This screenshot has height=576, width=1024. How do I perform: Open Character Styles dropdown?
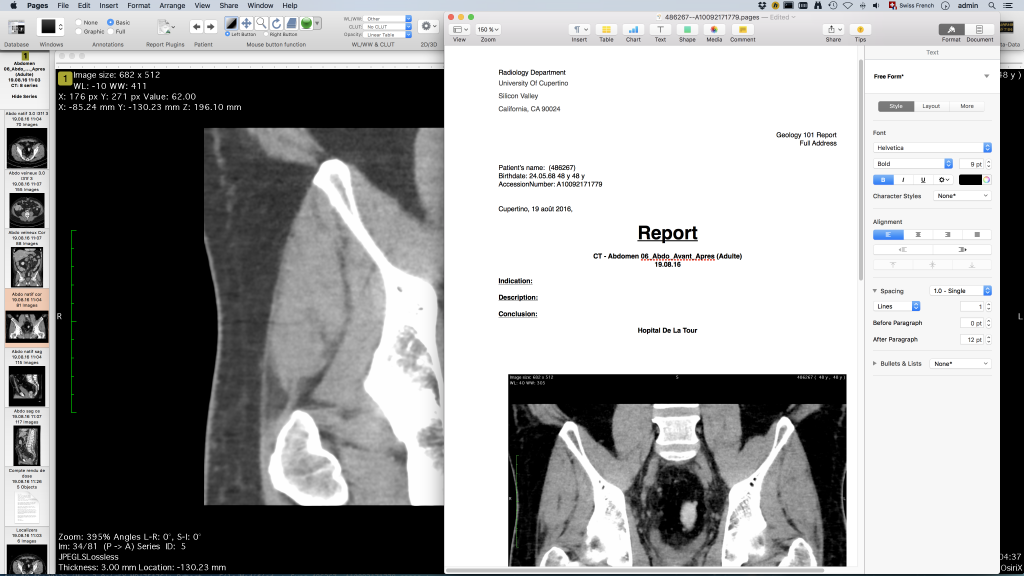pyautogui.click(x=962, y=196)
